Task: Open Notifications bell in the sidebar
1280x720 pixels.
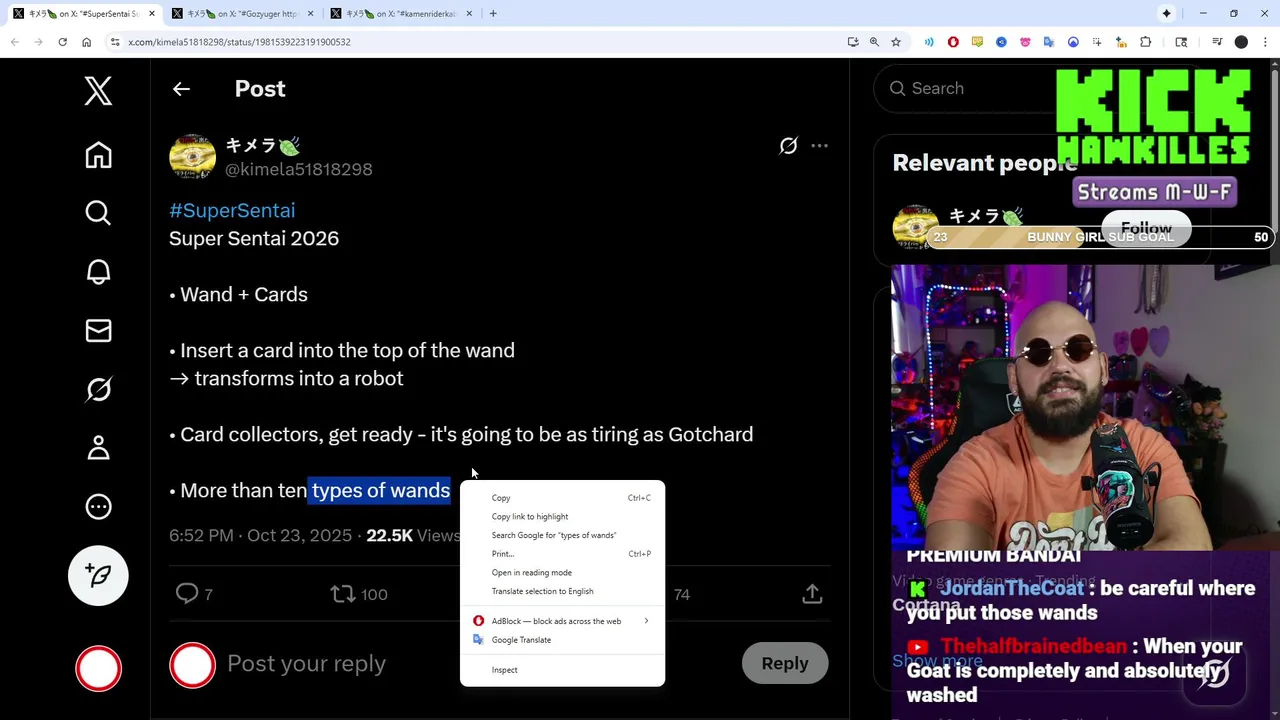Action: [98, 272]
